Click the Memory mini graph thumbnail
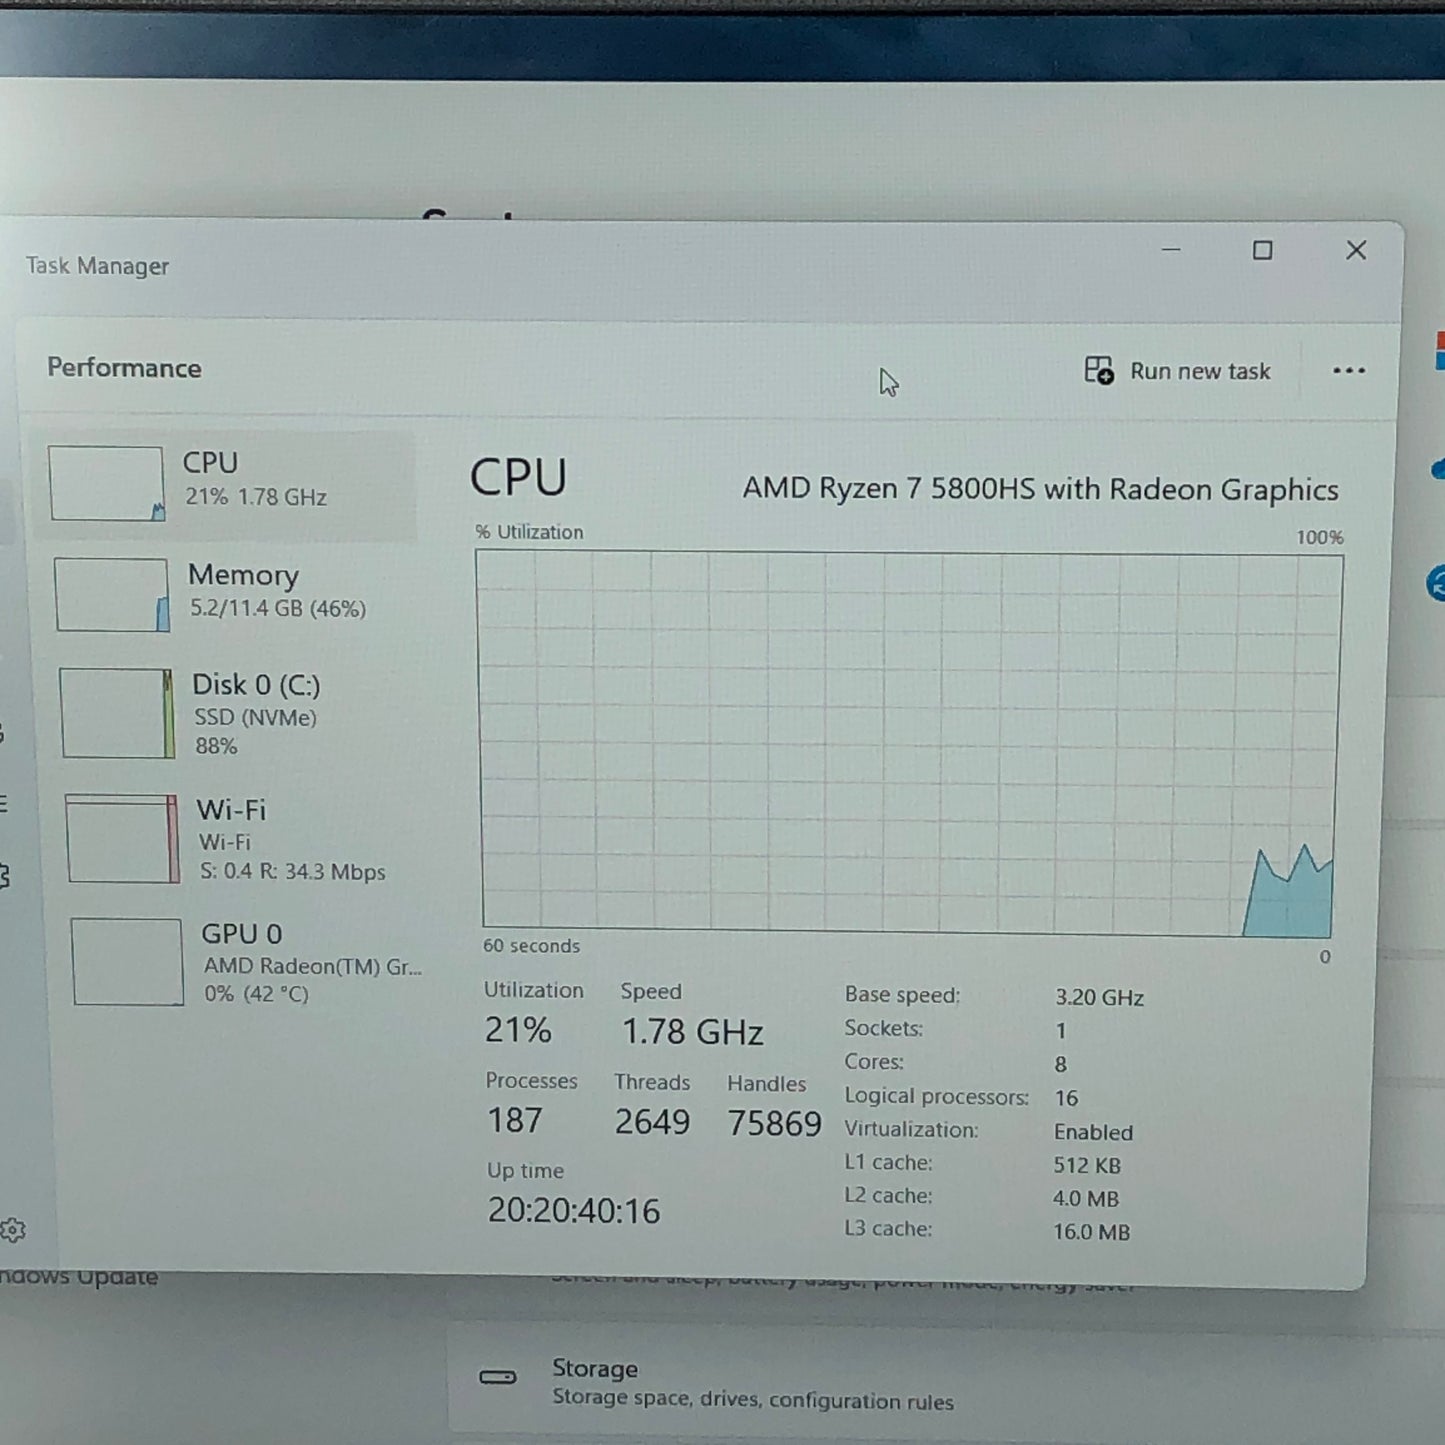The height and width of the screenshot is (1445, 1445). click(x=113, y=595)
